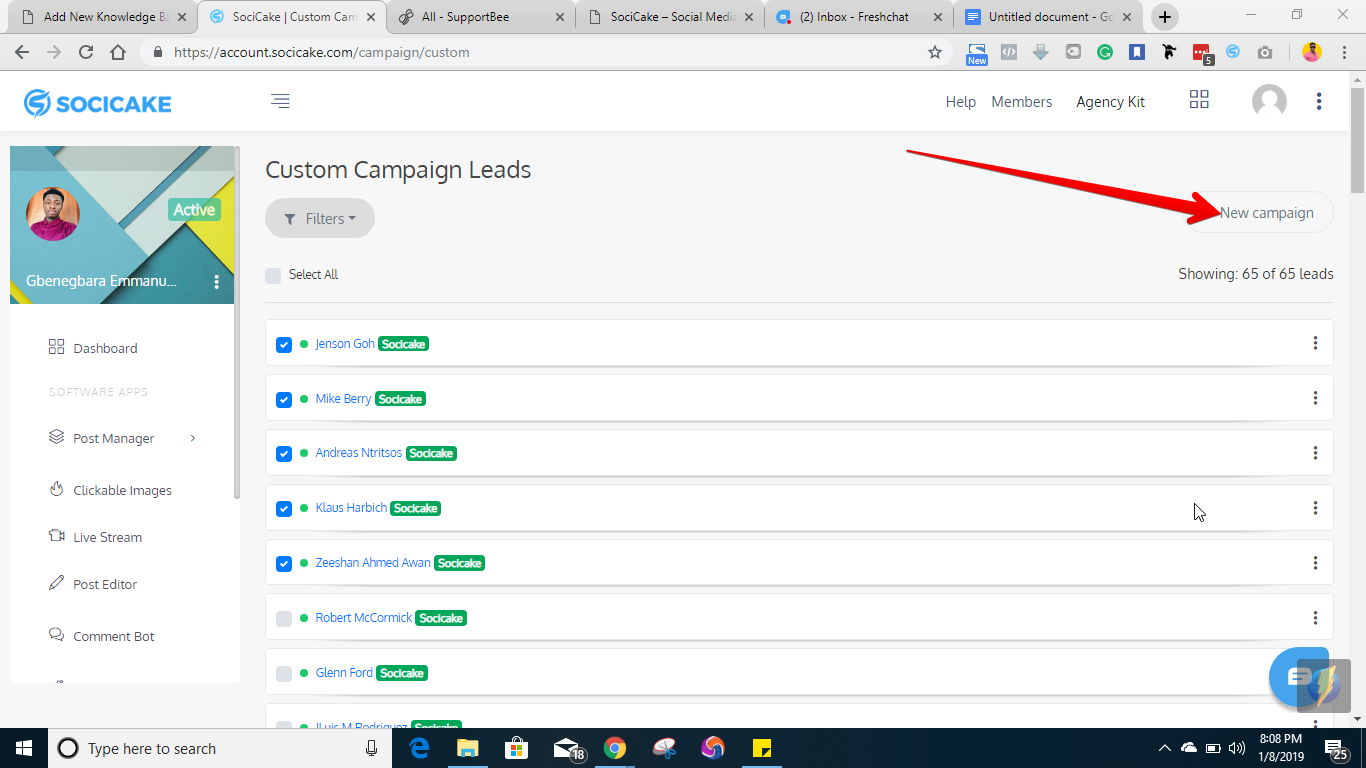This screenshot has height=768, width=1366.
Task: Switch to Untitled document Google Docs tab
Action: point(1048,17)
